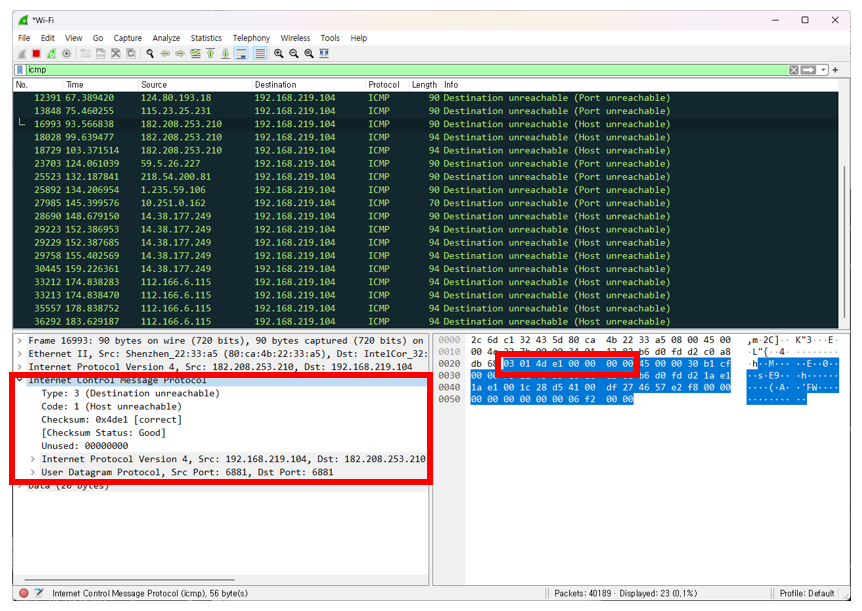Select packet 12391 from 124.80.193.18

pos(426,98)
